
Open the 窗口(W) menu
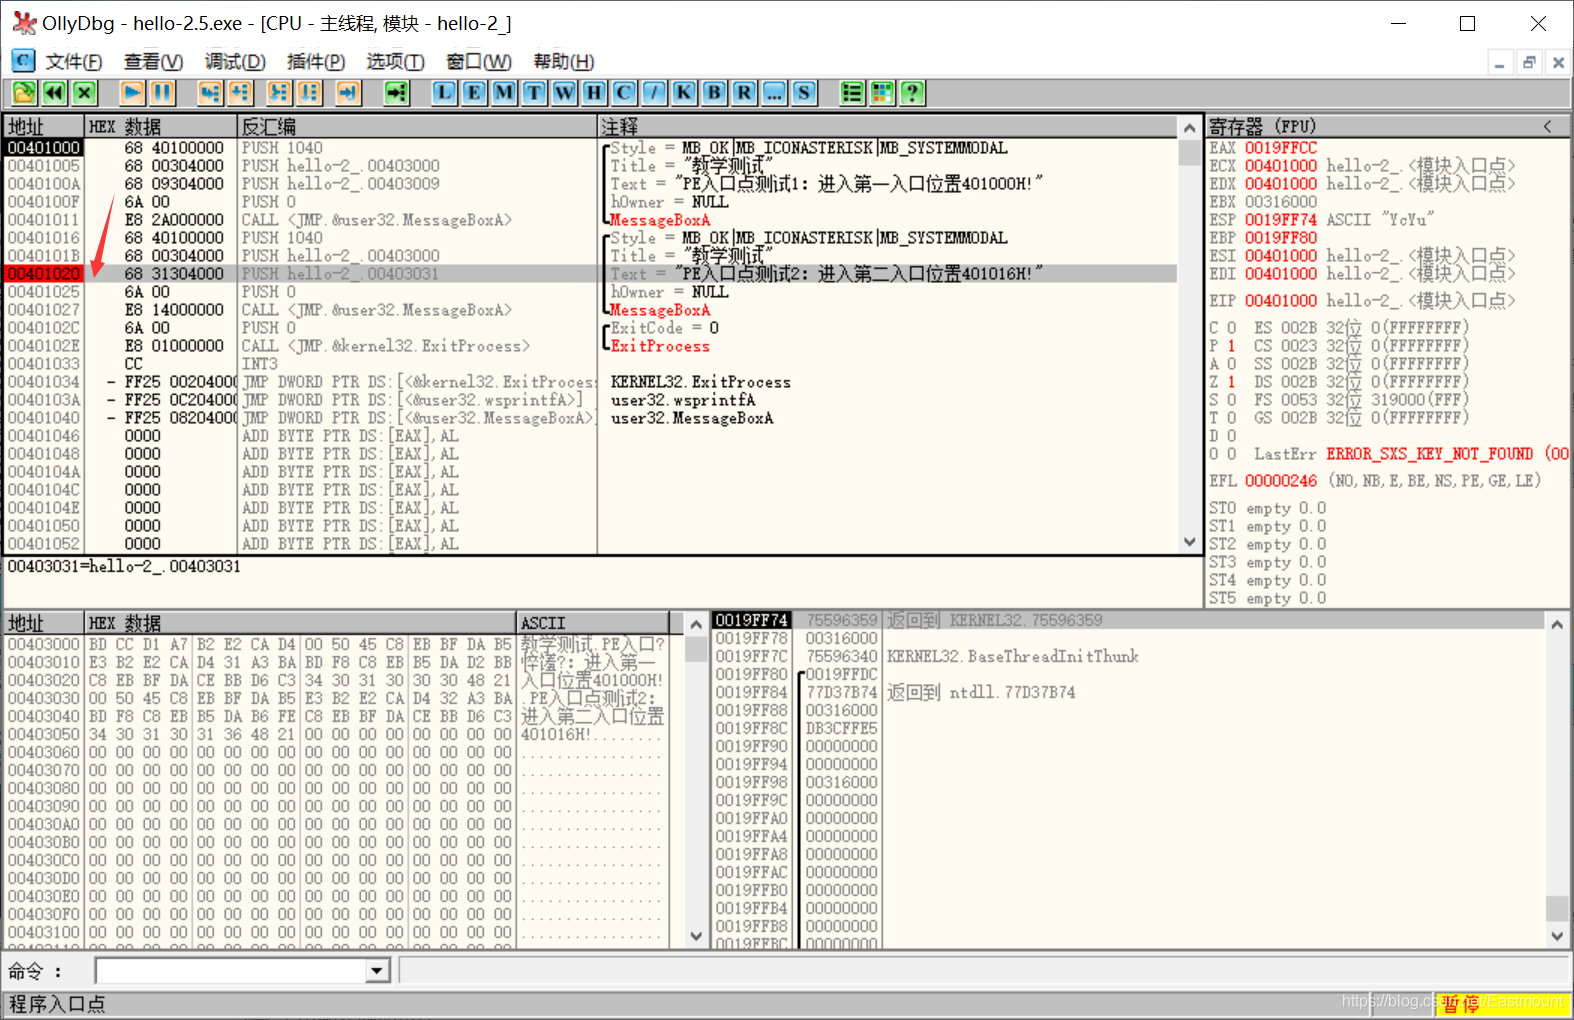[x=479, y=62]
